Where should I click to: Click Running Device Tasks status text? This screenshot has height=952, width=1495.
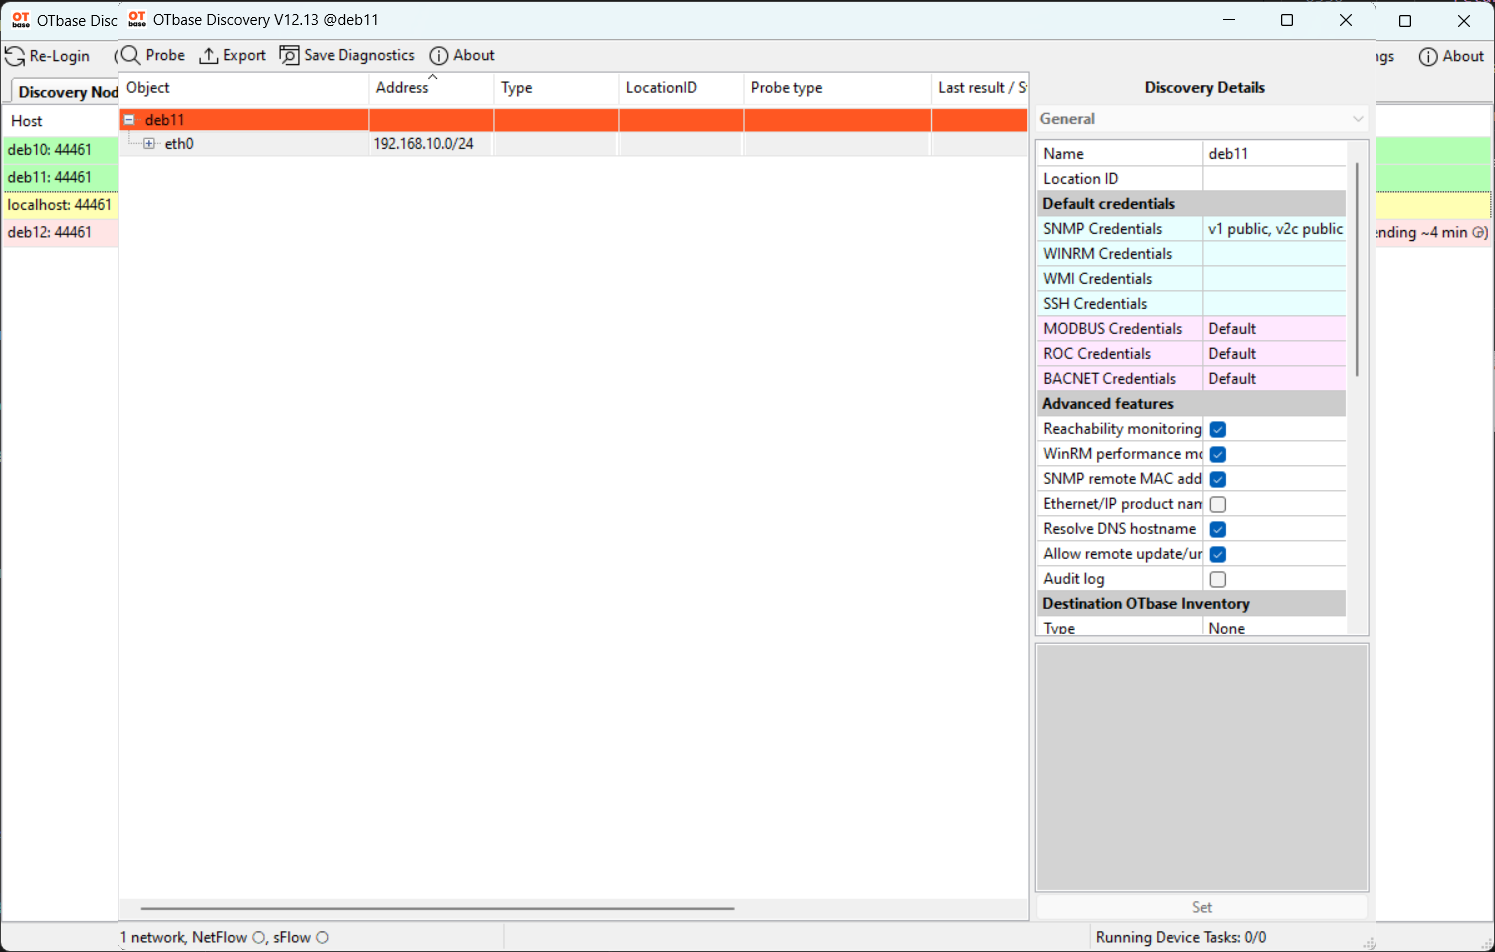tap(1180, 937)
